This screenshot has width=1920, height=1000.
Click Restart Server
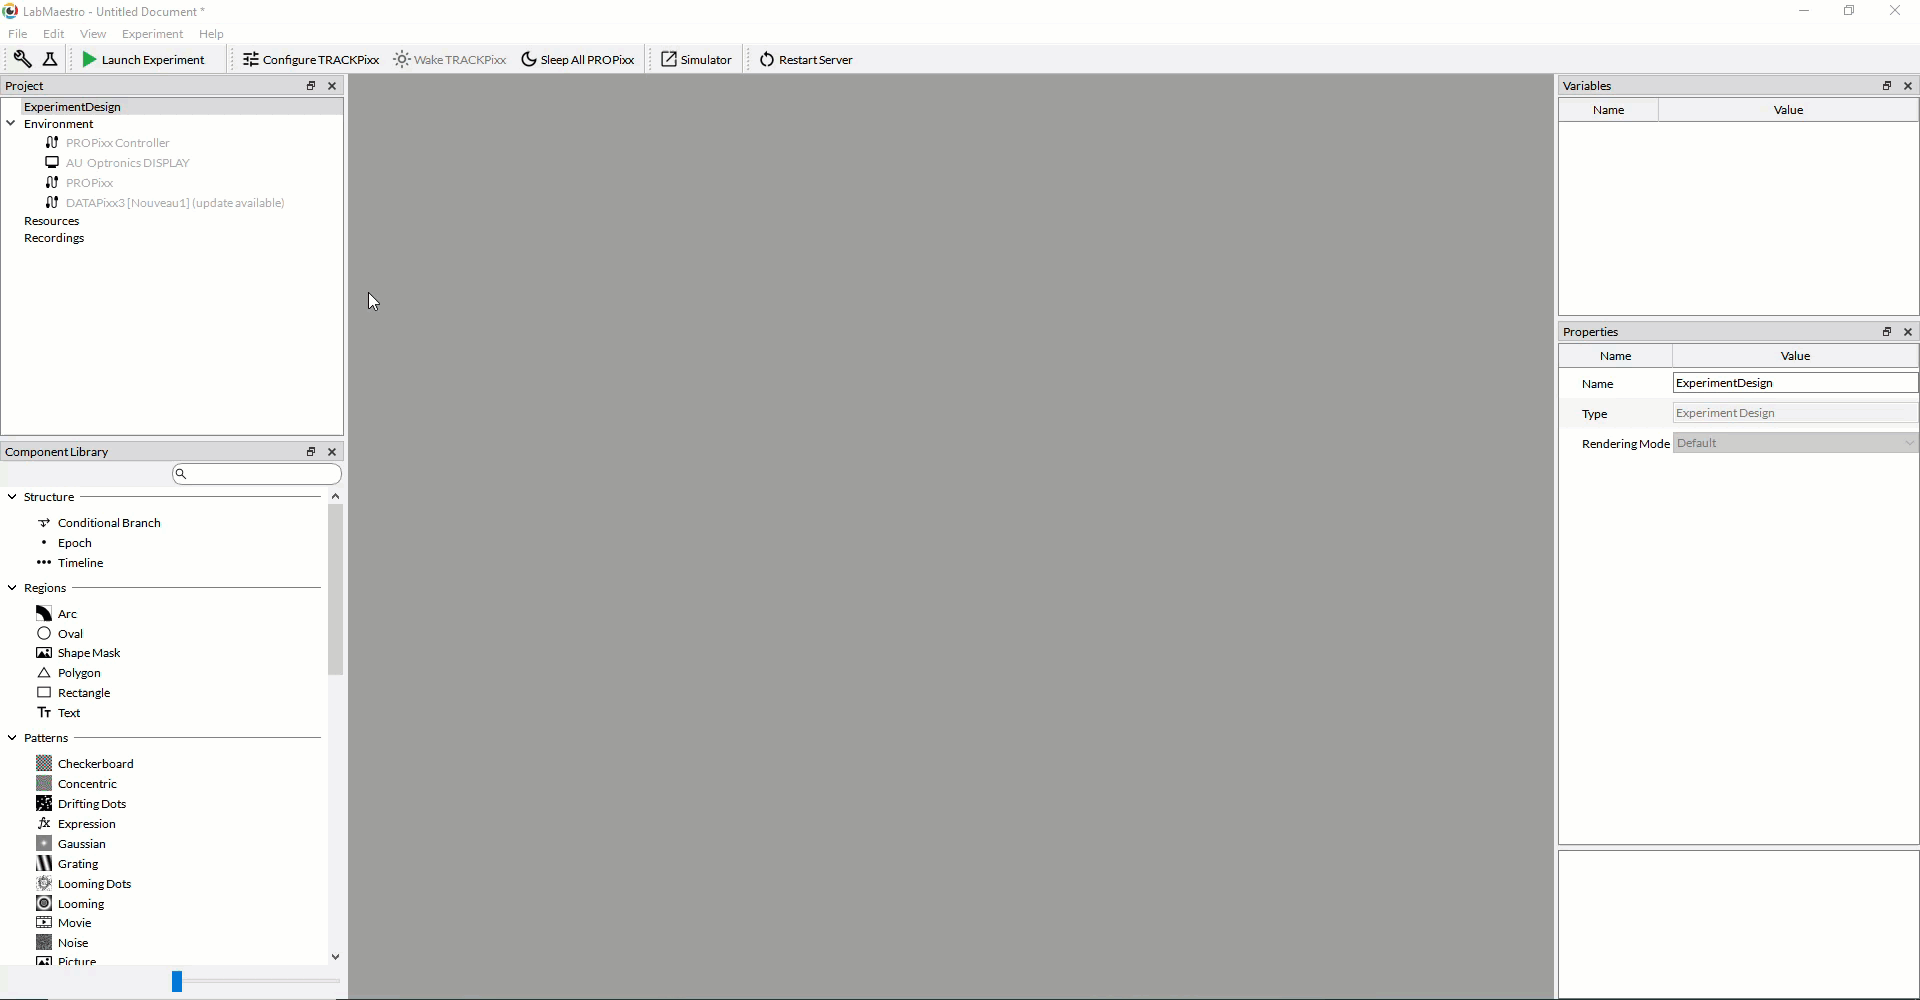point(806,59)
